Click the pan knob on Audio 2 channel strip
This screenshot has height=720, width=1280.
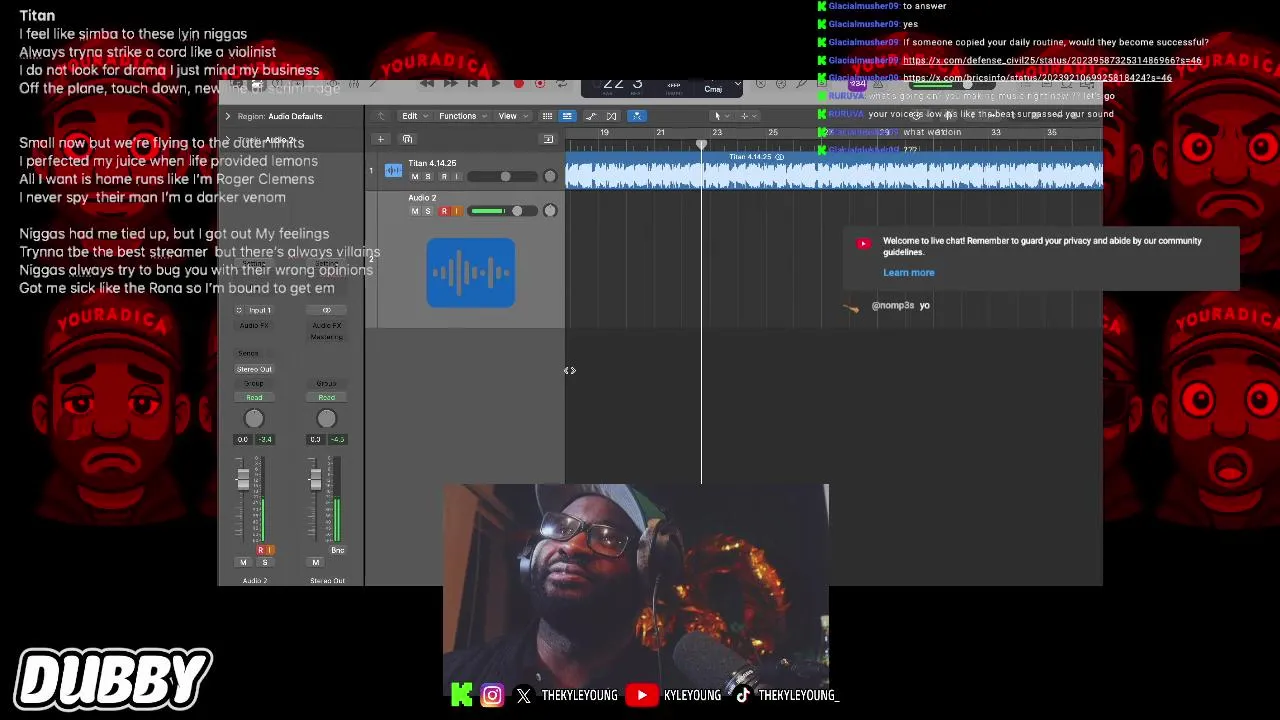254,419
